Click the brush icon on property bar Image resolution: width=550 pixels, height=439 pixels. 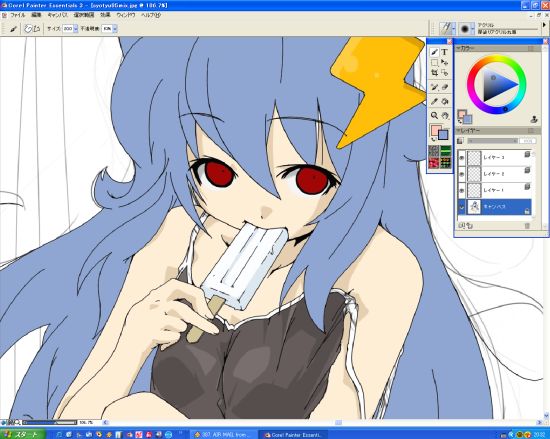13,29
